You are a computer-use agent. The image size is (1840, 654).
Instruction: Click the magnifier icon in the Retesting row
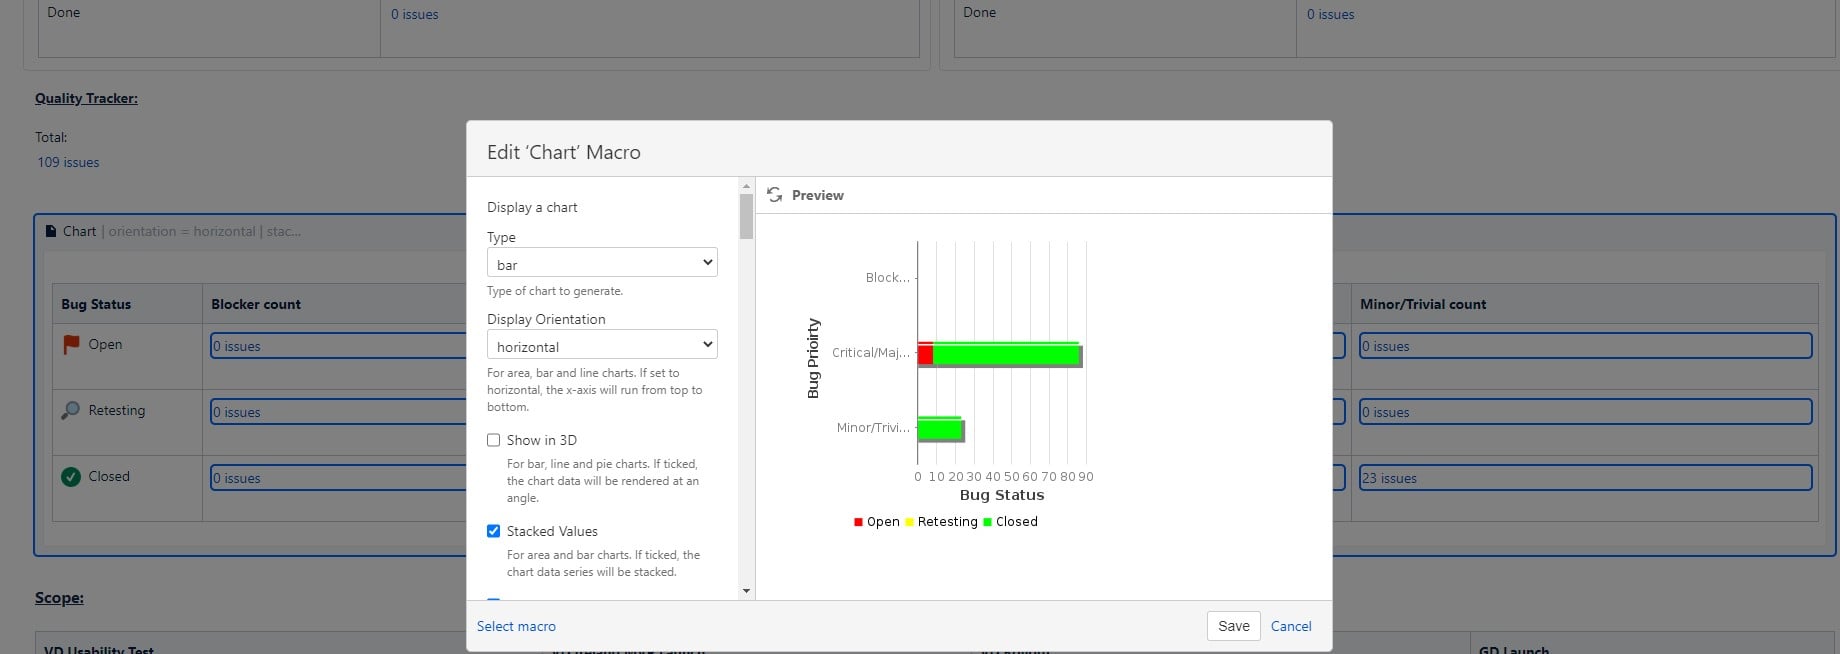coord(70,410)
